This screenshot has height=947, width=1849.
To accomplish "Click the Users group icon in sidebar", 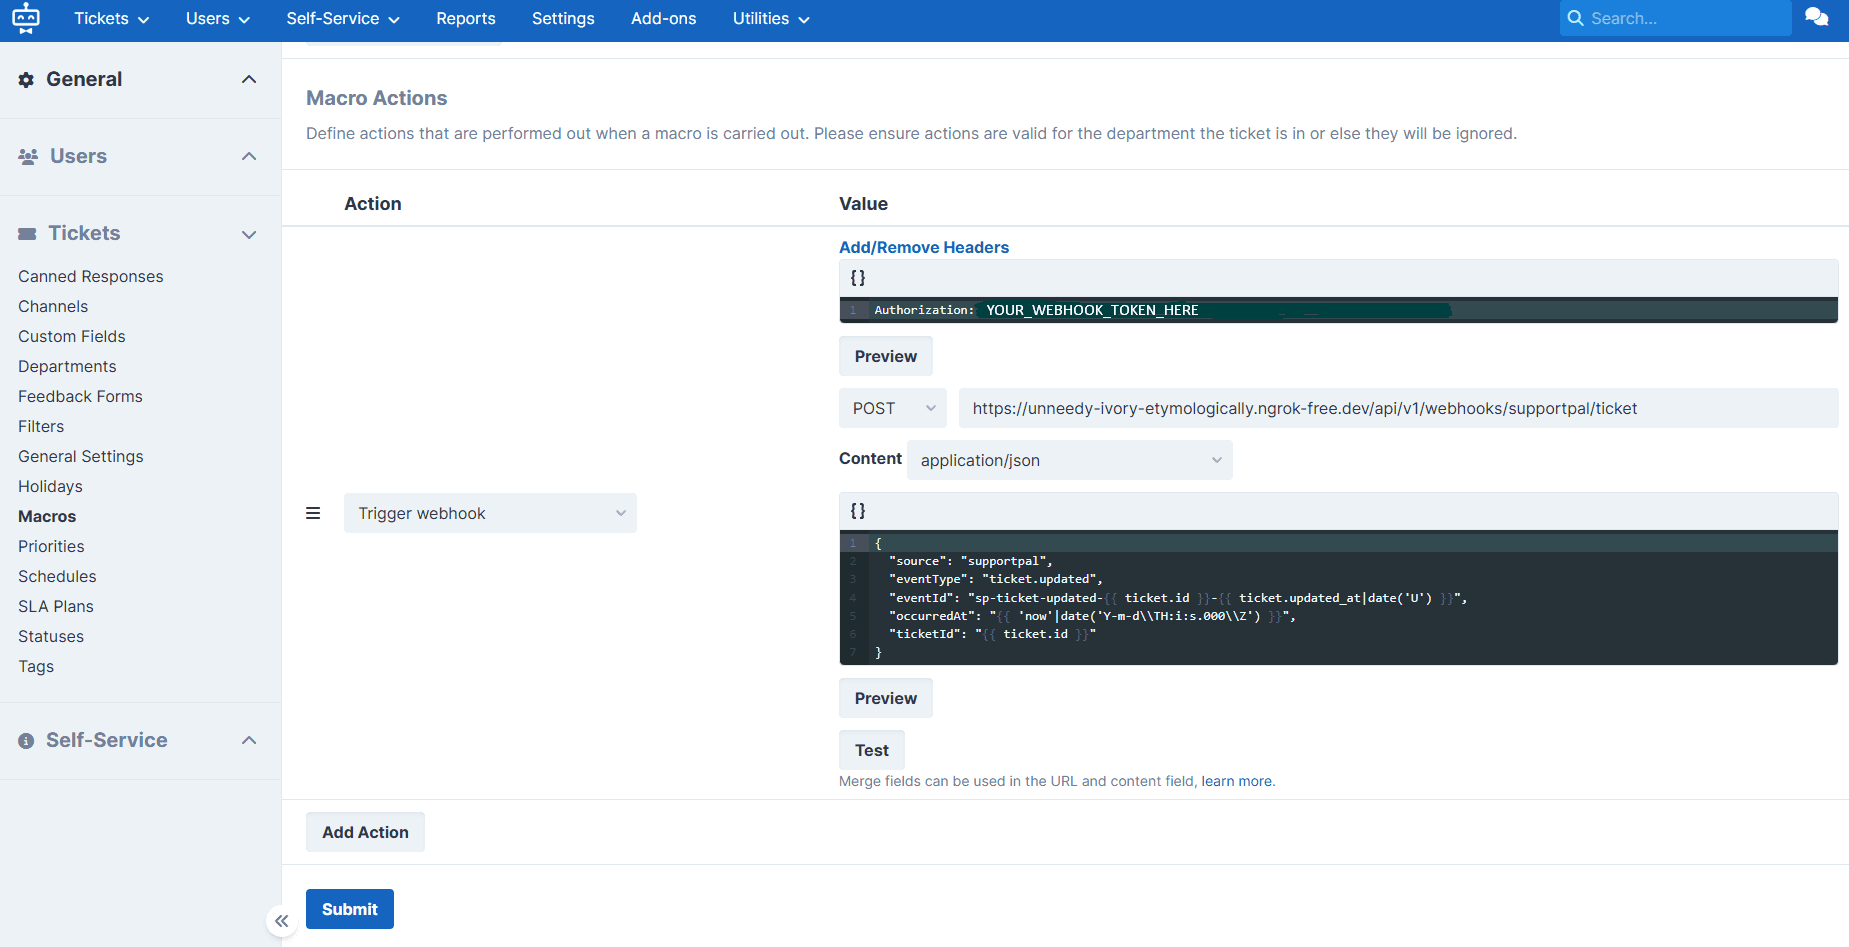I will pyautogui.click(x=28, y=156).
